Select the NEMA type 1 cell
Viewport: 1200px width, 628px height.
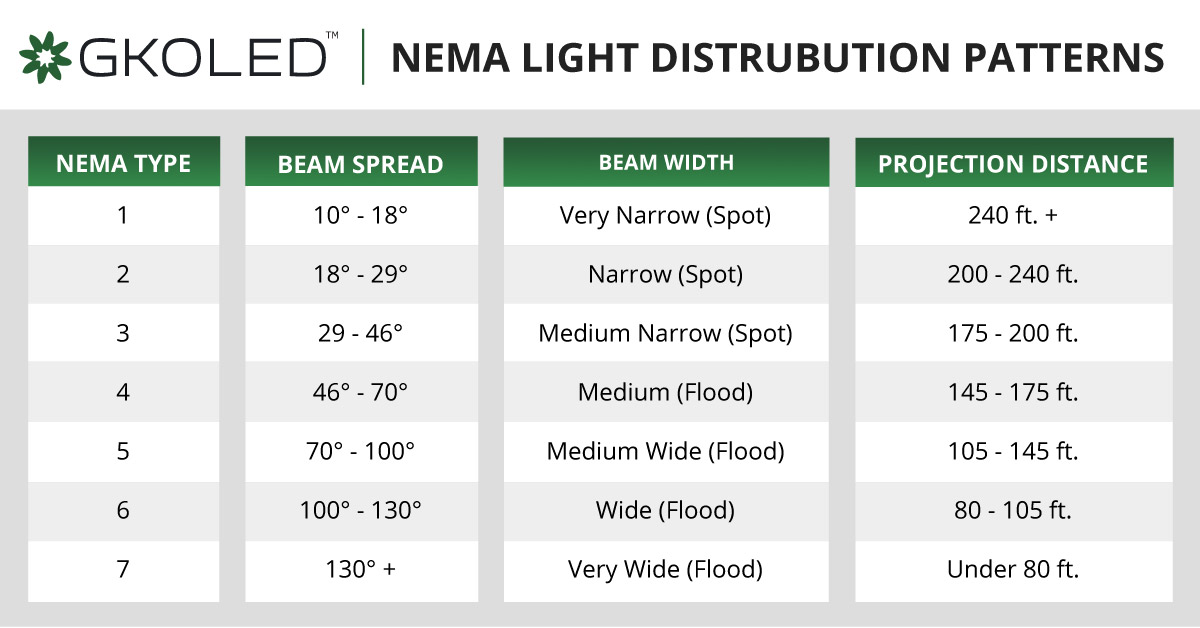pyautogui.click(x=123, y=215)
